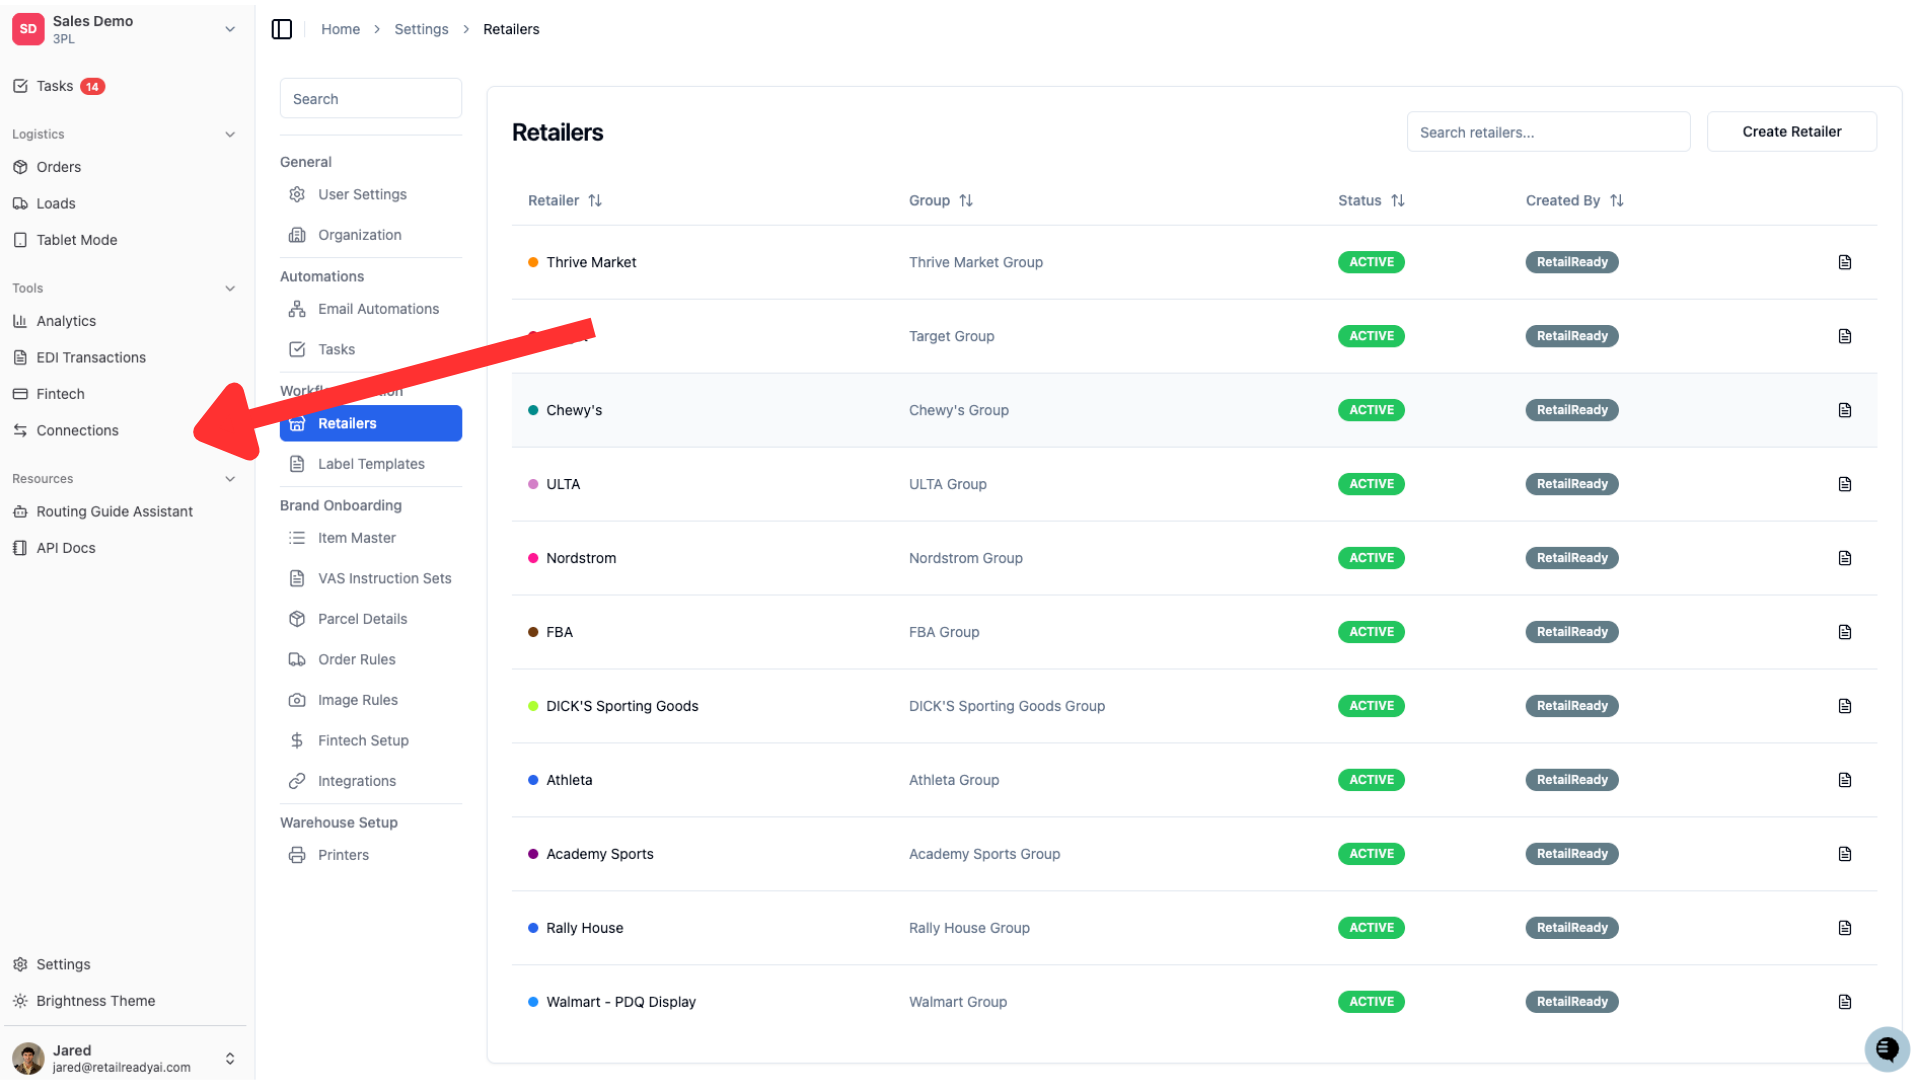Expand the Sales Demo organization switcher
This screenshot has width=1920, height=1080.
pos(230,29)
